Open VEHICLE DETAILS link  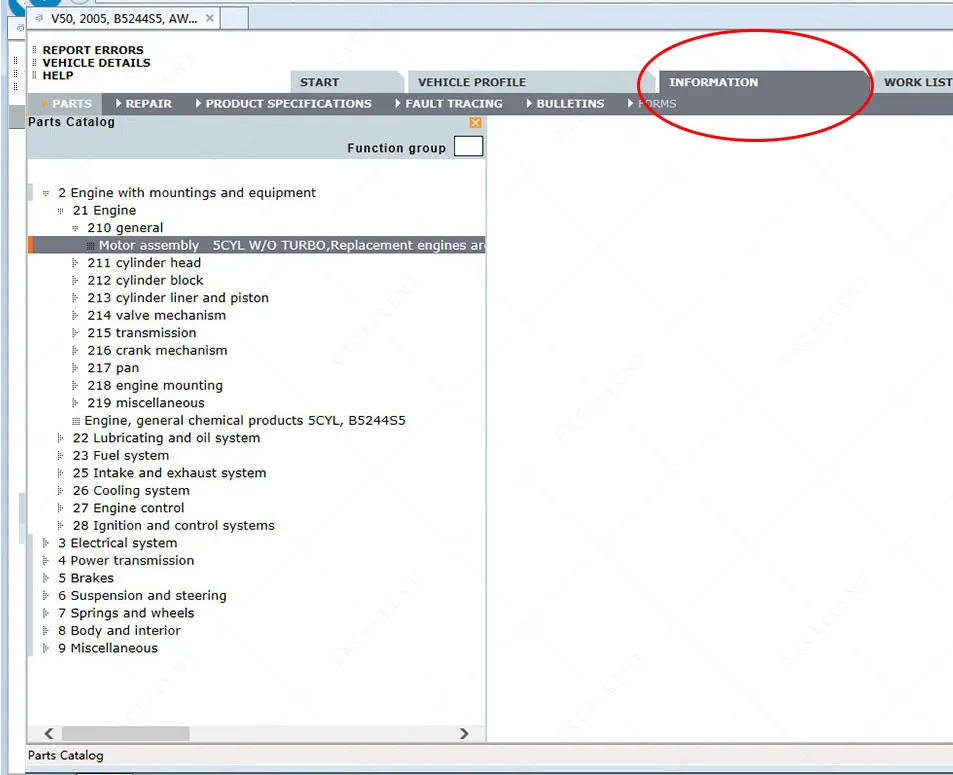(96, 63)
